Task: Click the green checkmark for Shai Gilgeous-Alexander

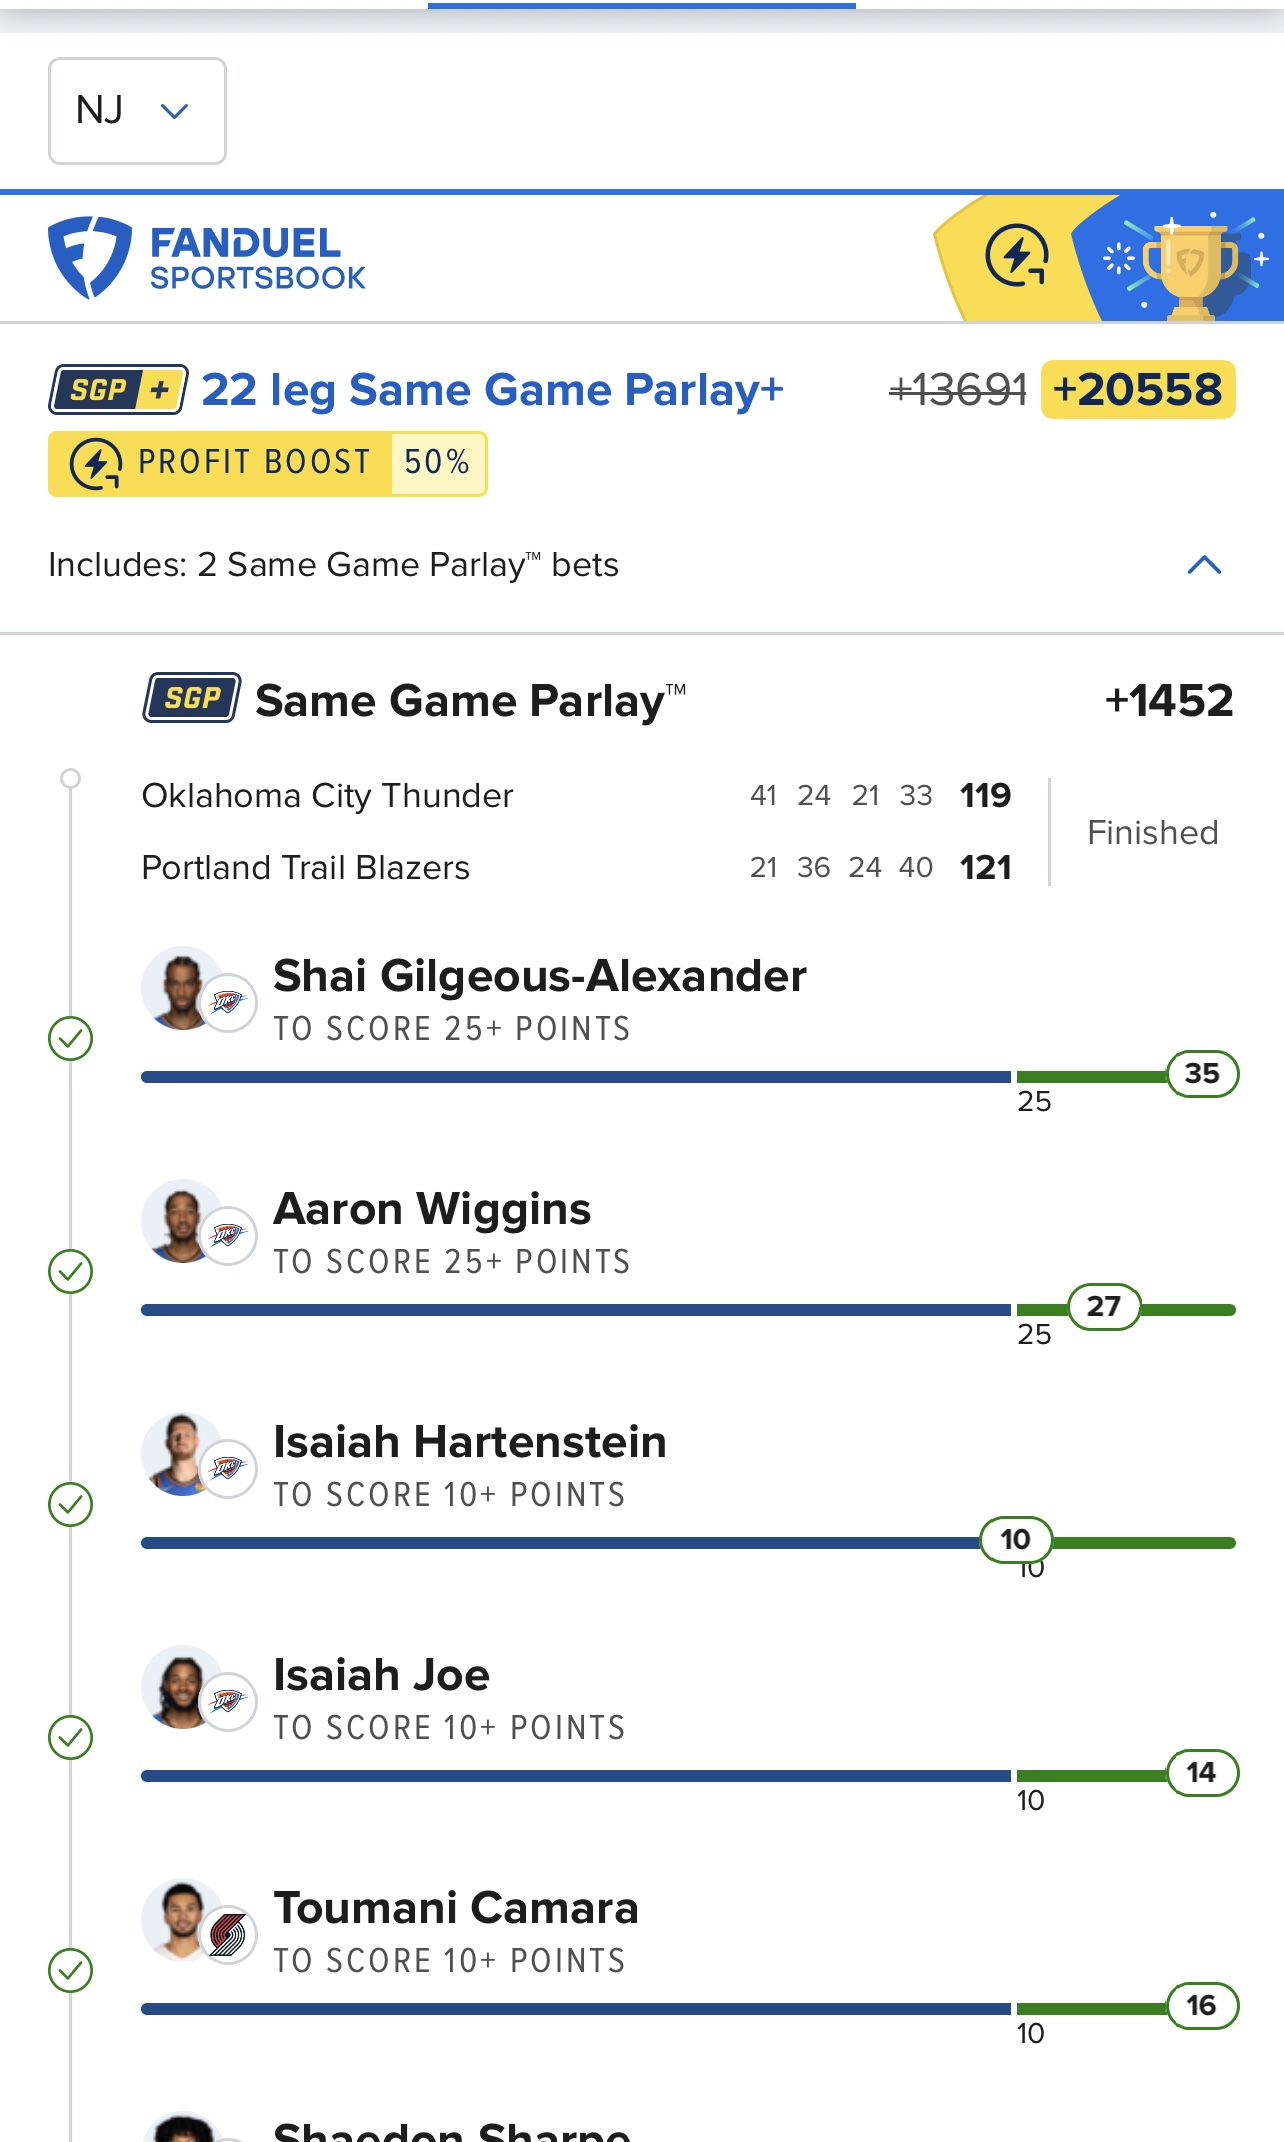Action: pyautogui.click(x=71, y=1038)
